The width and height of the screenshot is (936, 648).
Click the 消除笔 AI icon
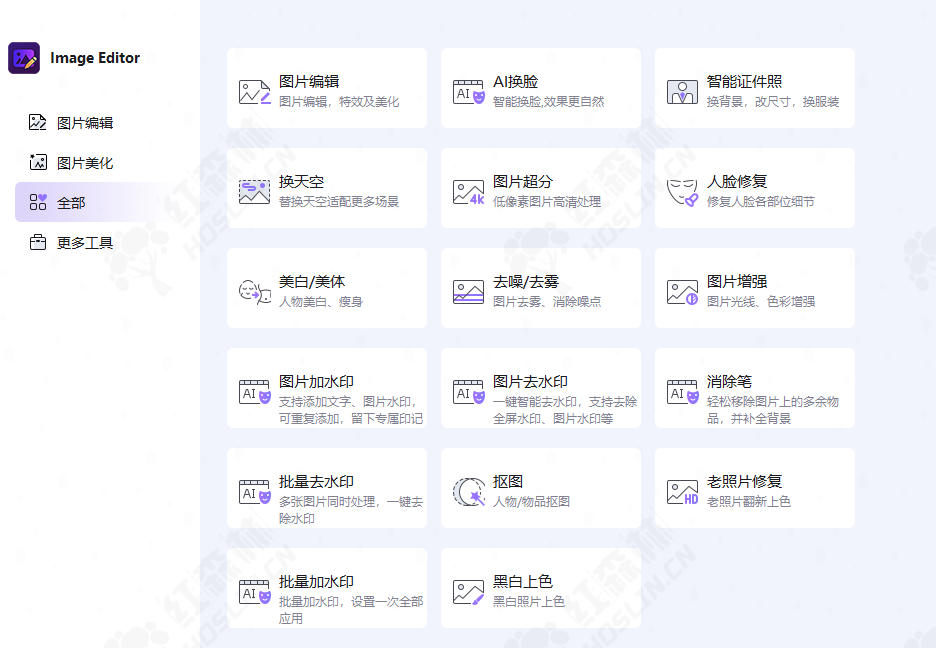(x=682, y=393)
